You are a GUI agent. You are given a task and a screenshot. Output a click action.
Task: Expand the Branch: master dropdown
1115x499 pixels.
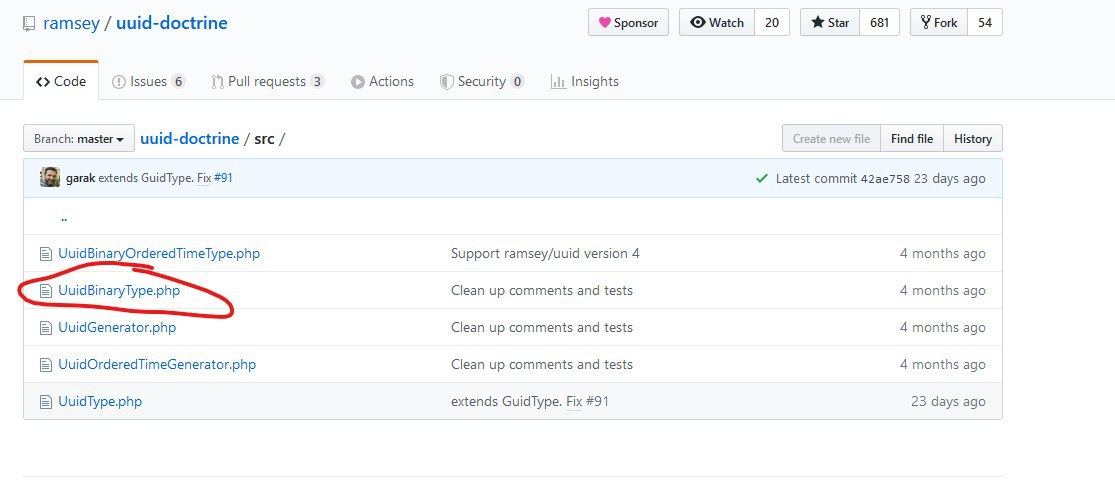79,139
